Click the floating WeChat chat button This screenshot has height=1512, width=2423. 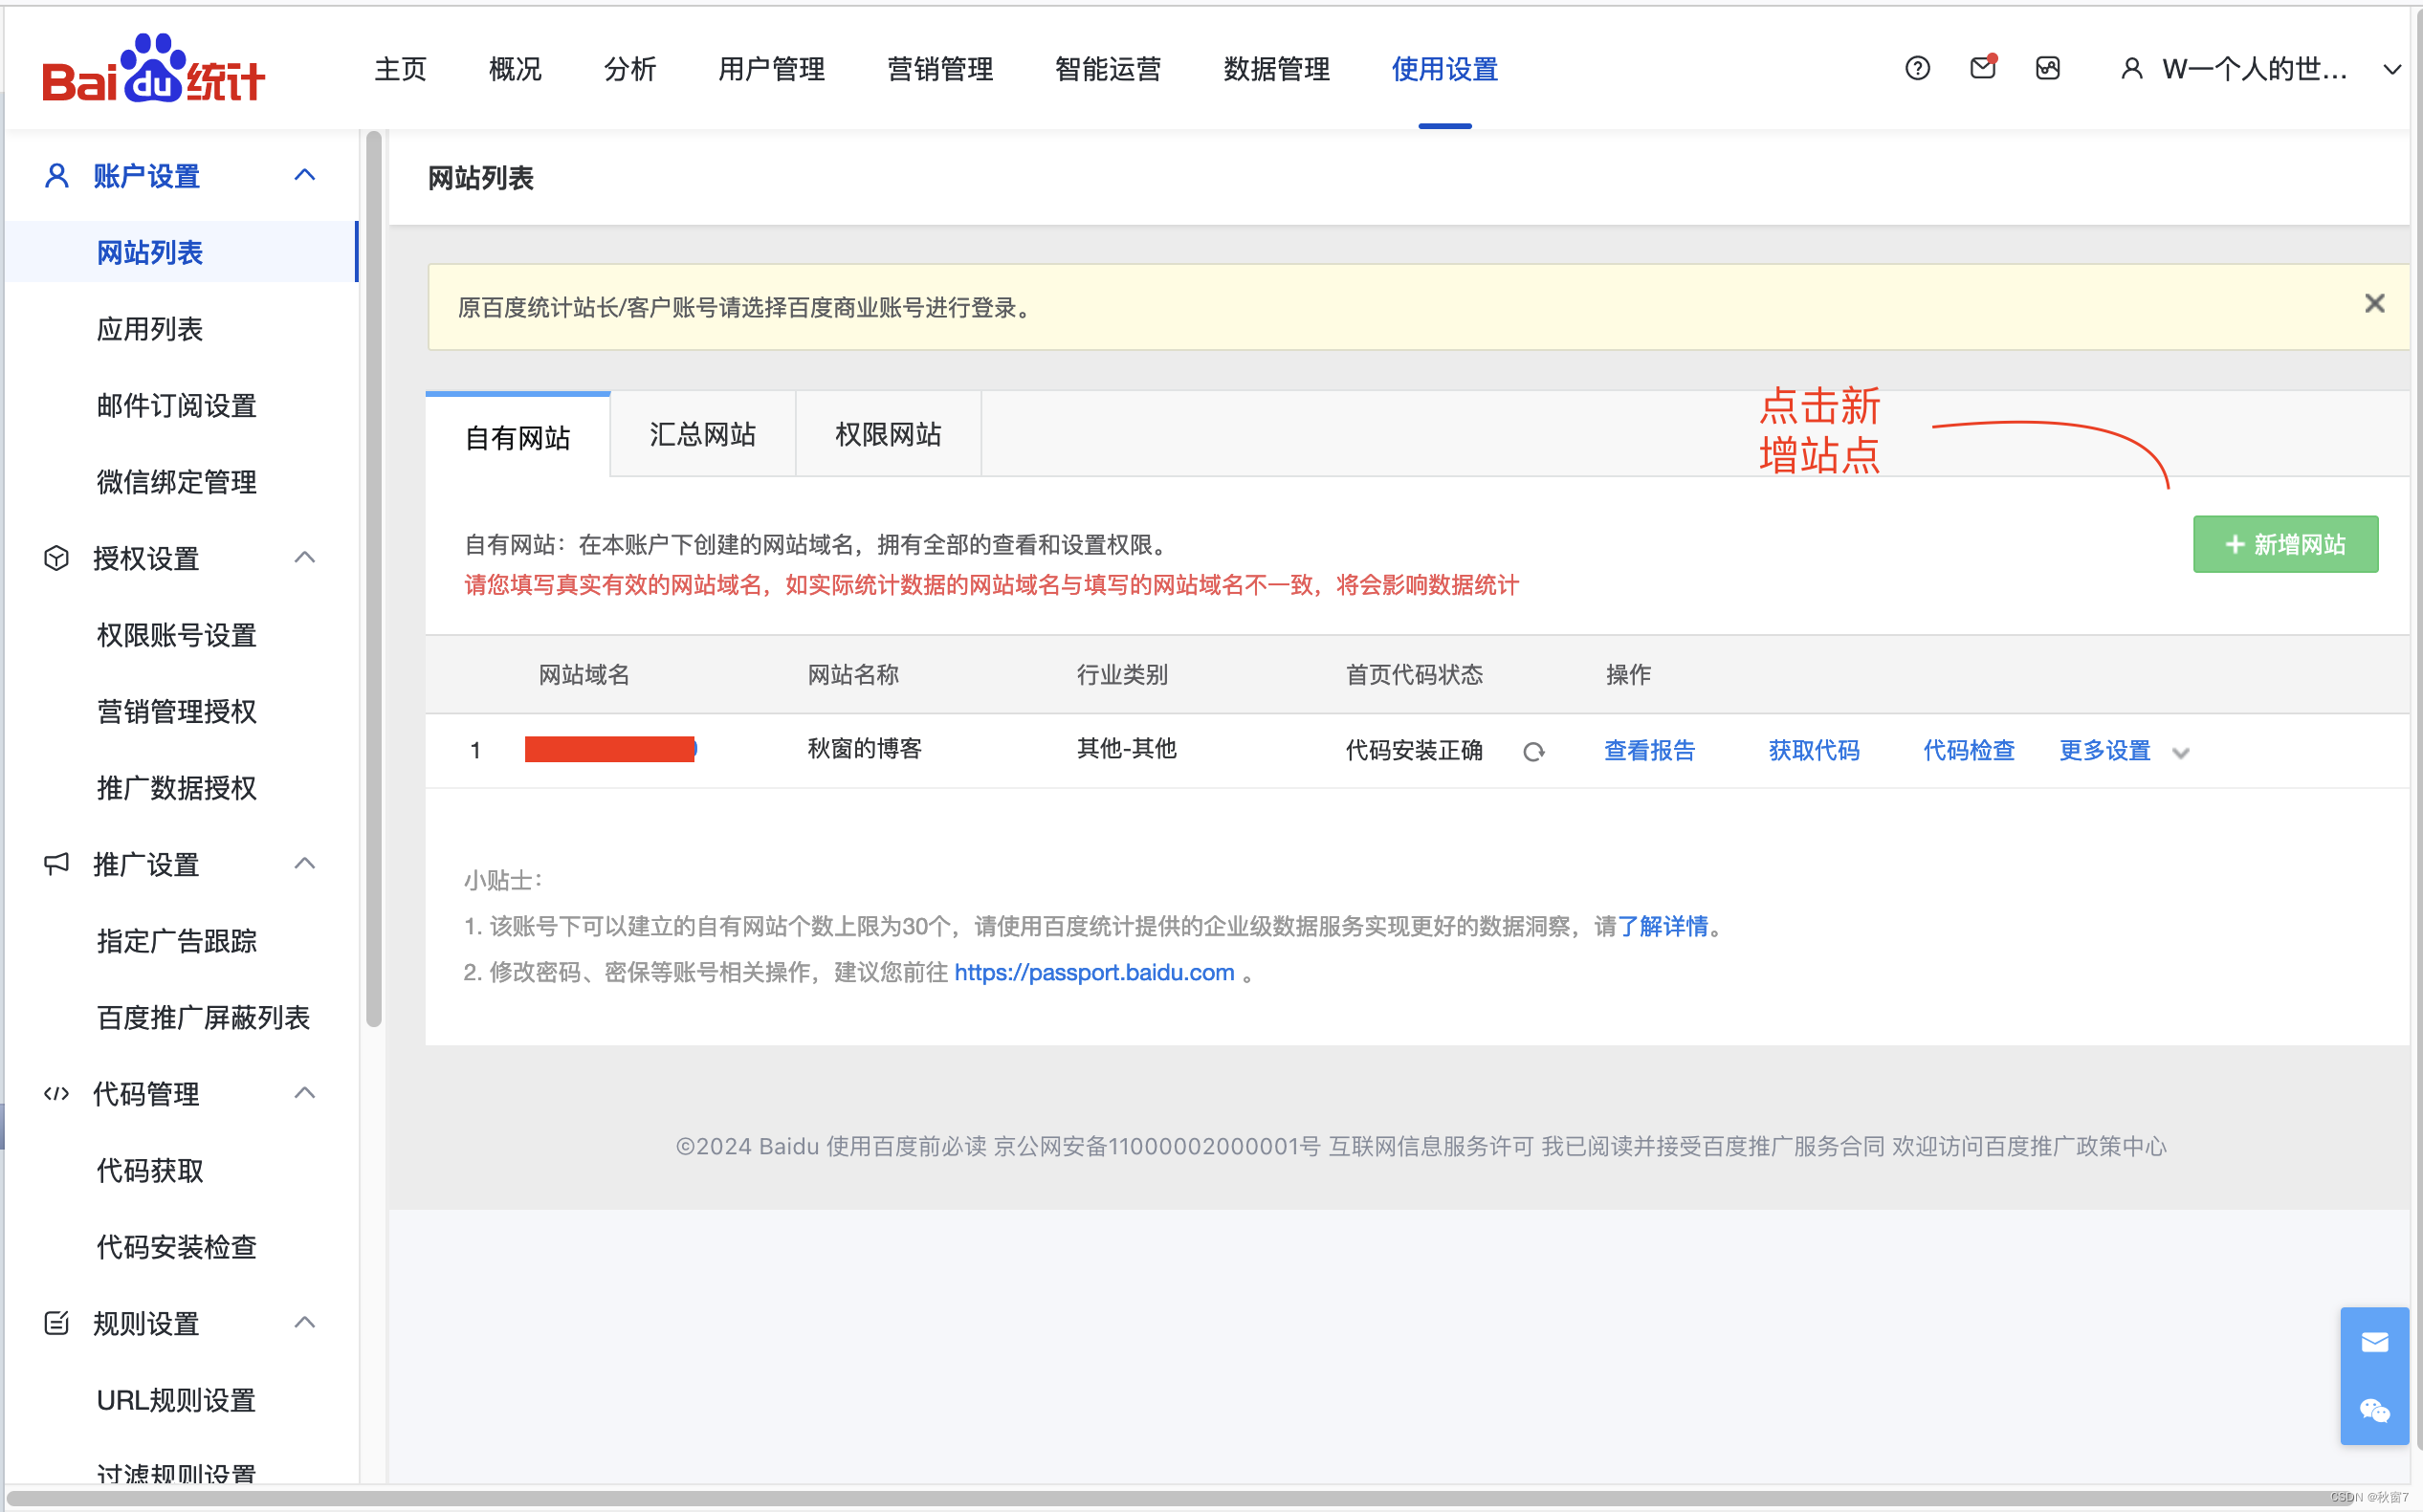point(2374,1410)
